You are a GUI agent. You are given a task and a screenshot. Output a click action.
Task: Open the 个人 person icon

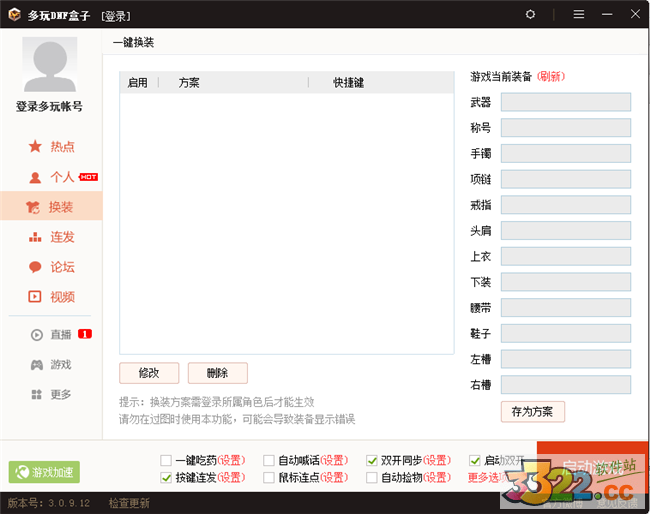pyautogui.click(x=35, y=177)
